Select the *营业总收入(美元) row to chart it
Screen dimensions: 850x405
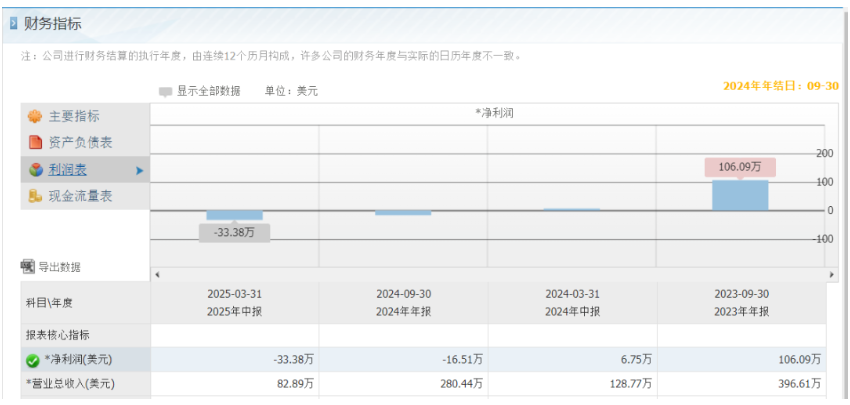point(70,384)
